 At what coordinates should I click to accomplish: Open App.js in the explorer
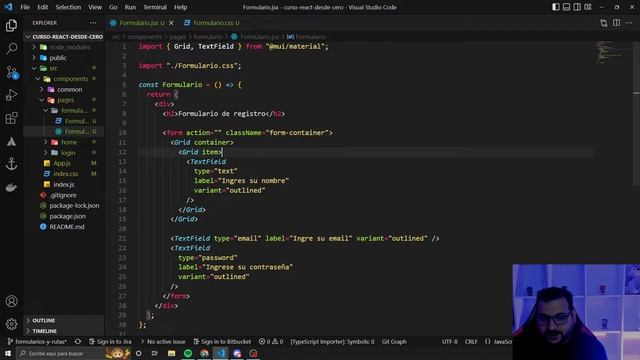[64, 163]
